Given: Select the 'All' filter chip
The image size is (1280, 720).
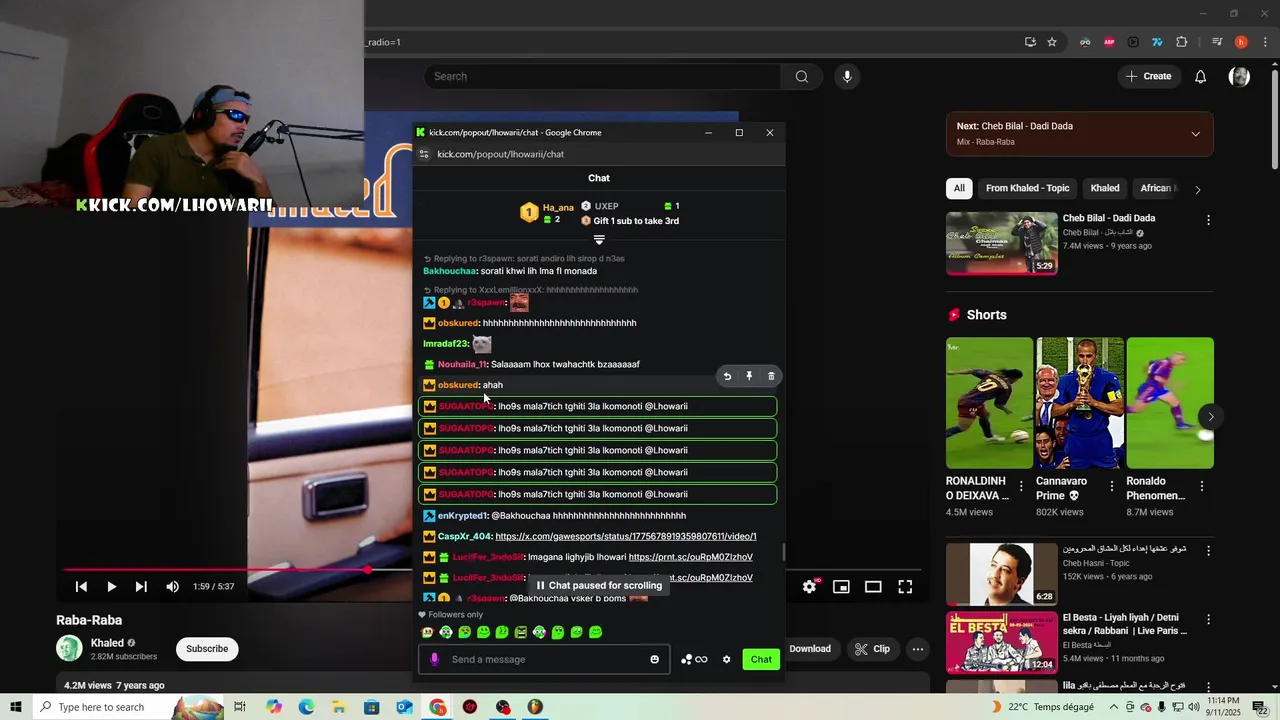Looking at the screenshot, I should 959,188.
